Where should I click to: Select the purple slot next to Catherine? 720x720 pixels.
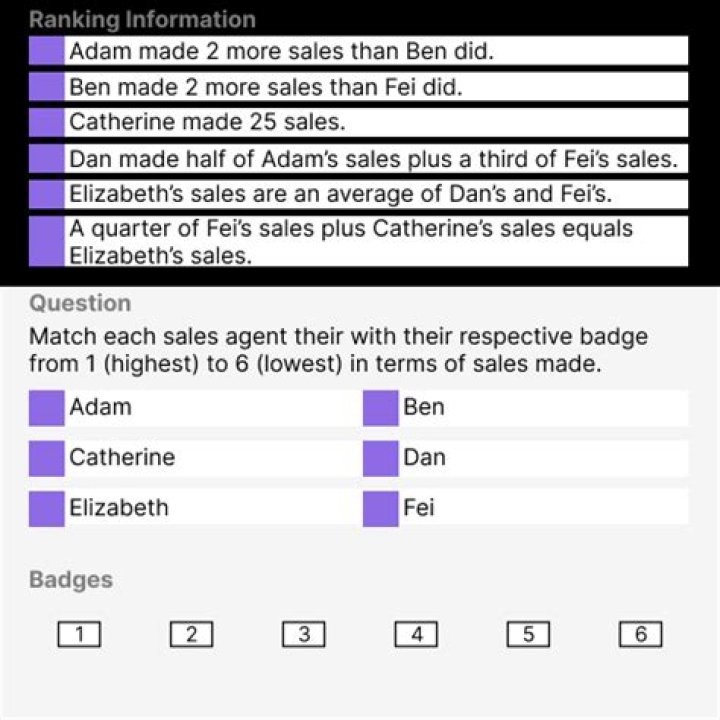click(x=46, y=458)
